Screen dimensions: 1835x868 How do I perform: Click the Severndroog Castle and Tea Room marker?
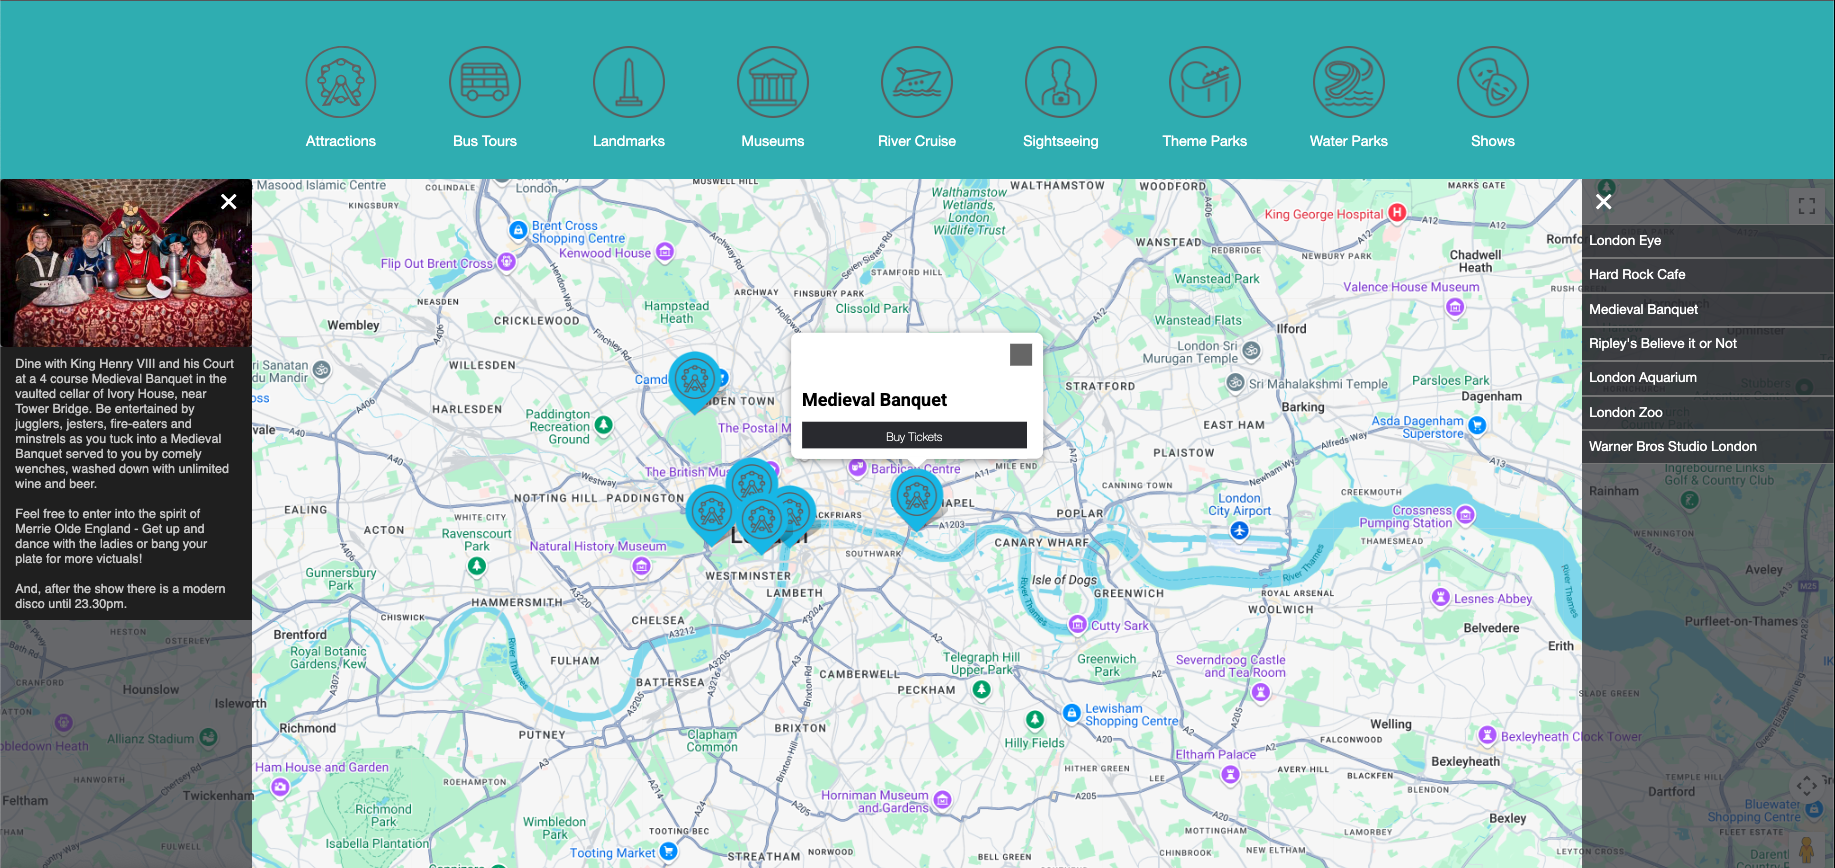click(1261, 692)
